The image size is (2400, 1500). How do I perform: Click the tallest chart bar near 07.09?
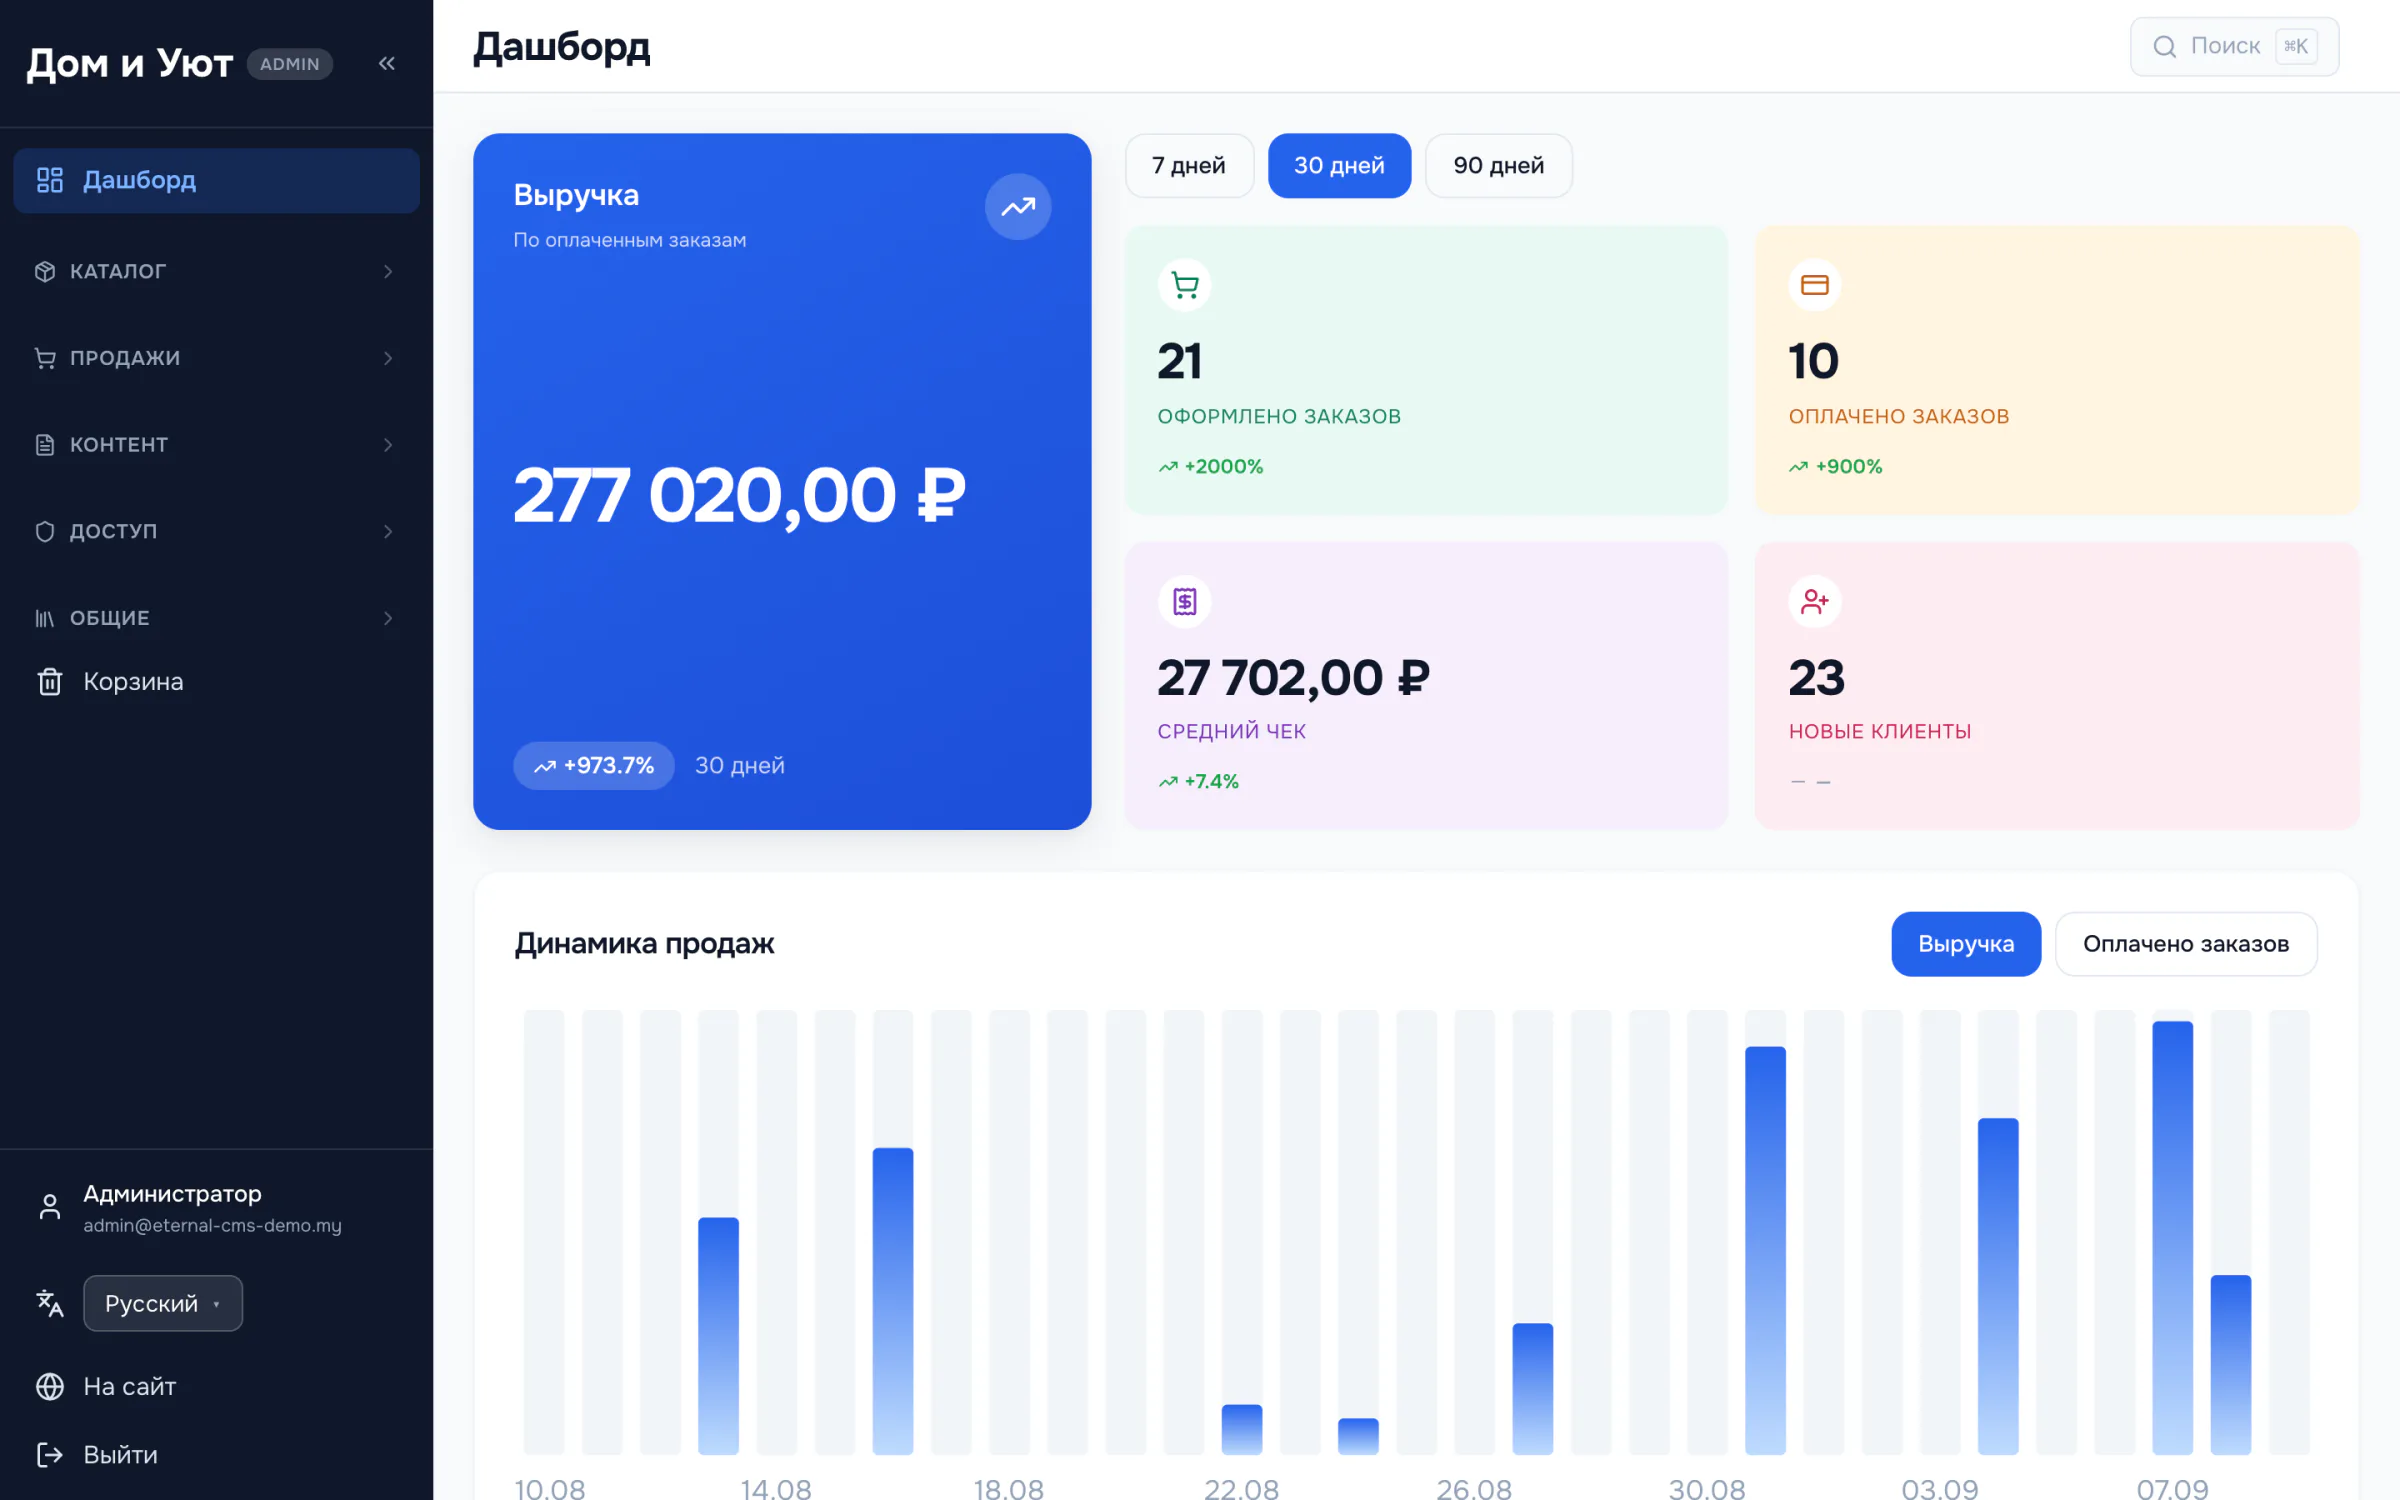point(2172,1237)
